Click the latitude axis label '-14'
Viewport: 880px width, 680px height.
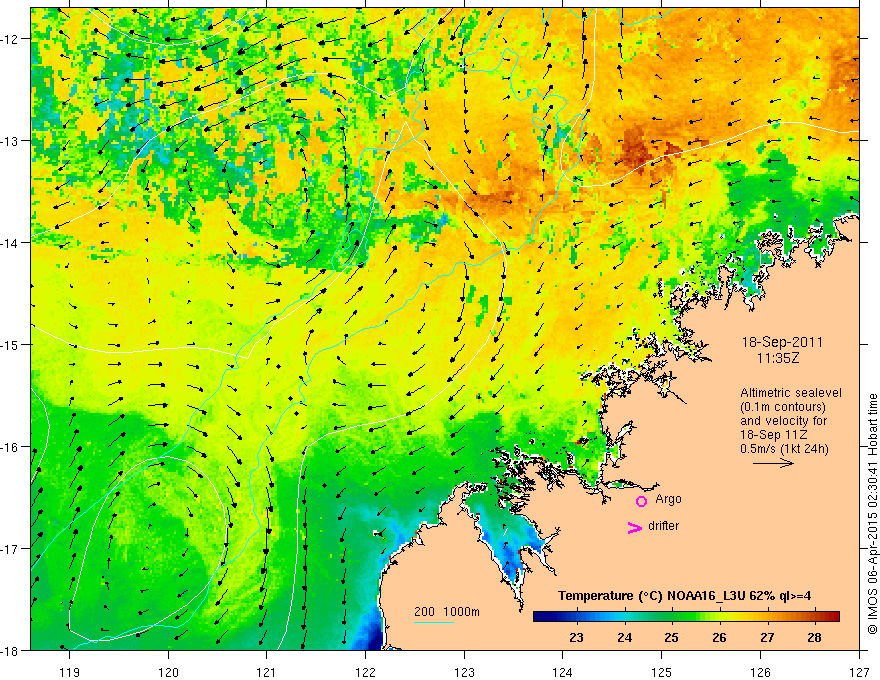tap(10, 243)
